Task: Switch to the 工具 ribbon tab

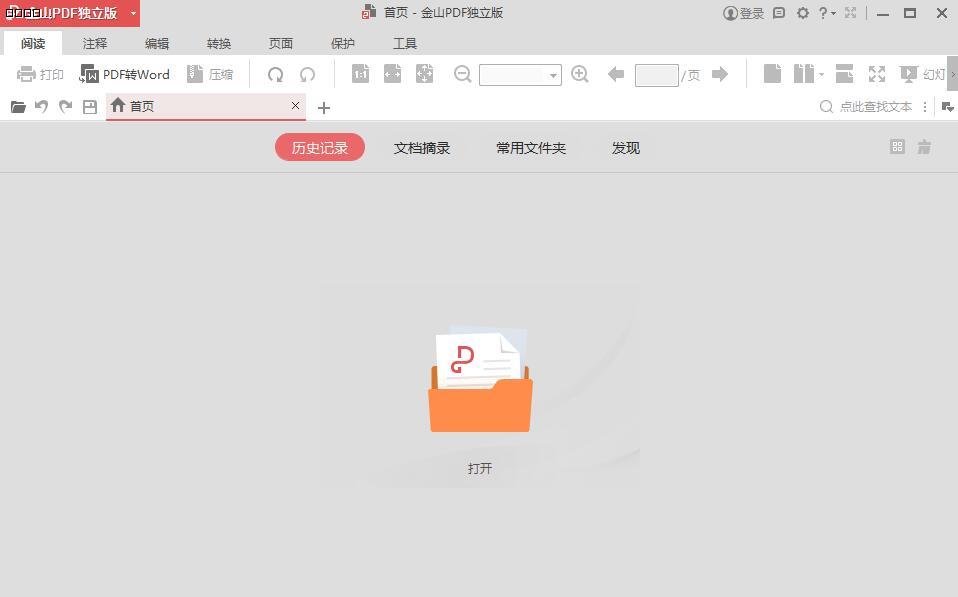Action: tap(404, 43)
